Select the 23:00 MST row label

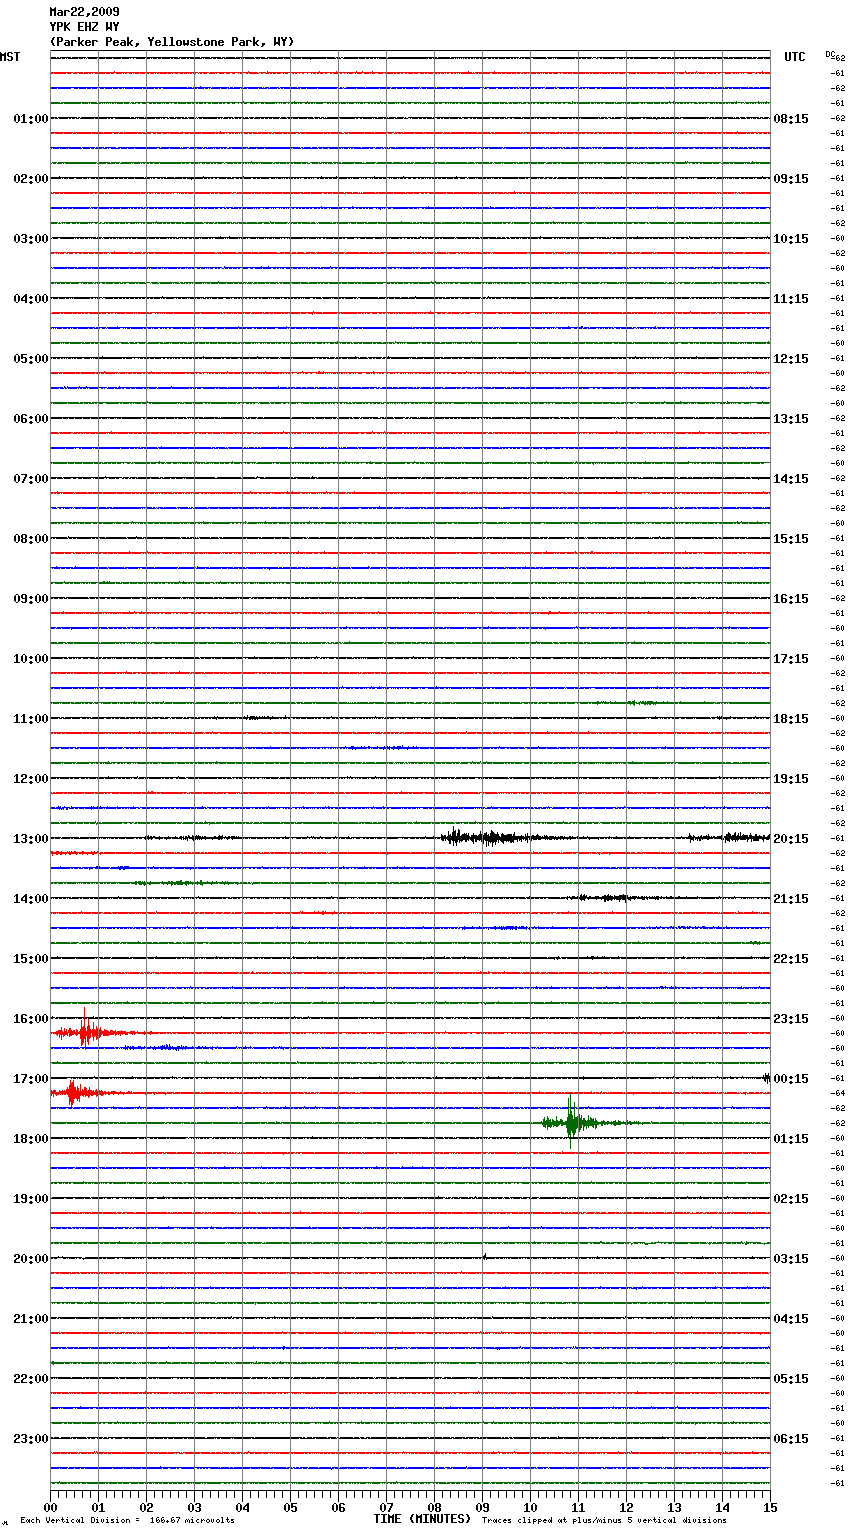click(x=30, y=1439)
